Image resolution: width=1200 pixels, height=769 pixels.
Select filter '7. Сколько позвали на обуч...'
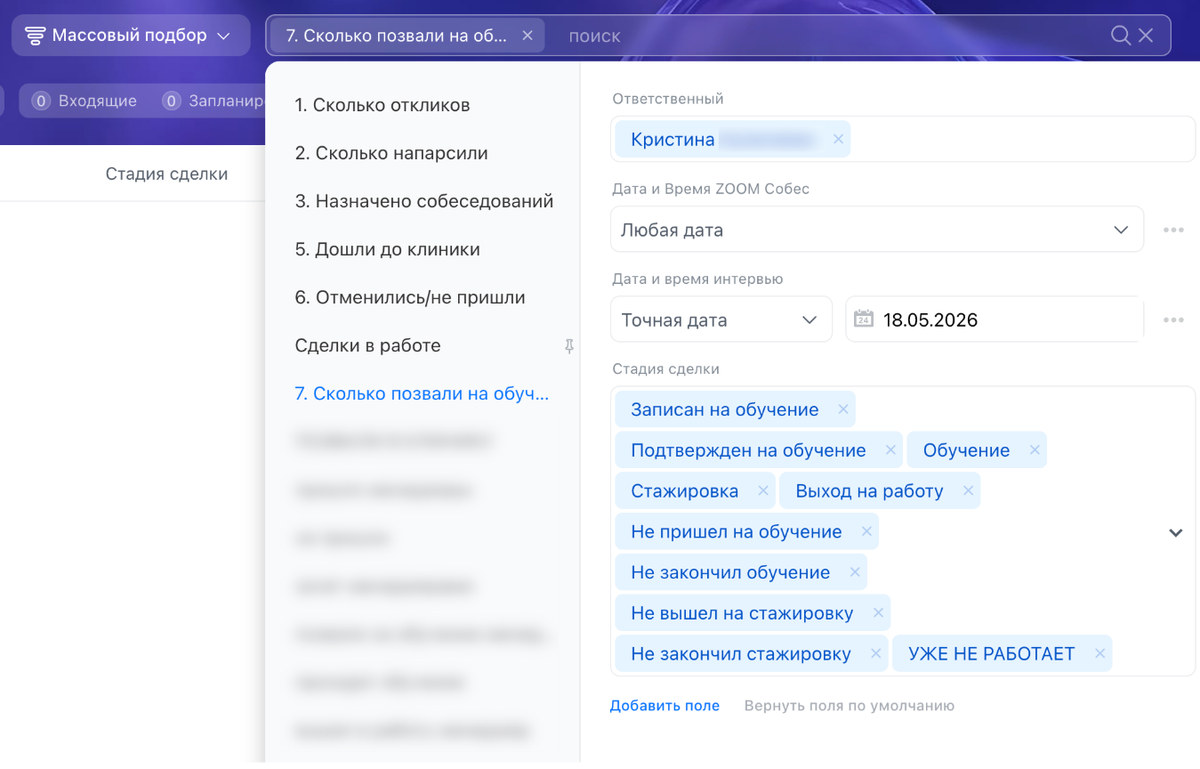pos(422,393)
